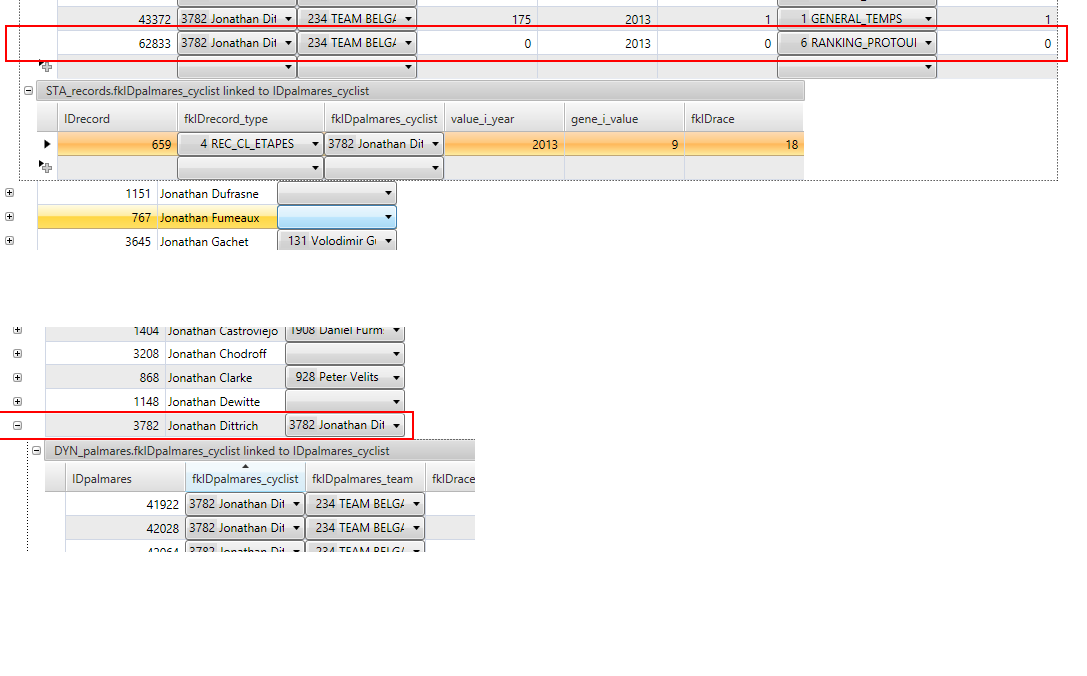
Task: Click the gene_i_value column header
Action: pyautogui.click(x=624, y=118)
